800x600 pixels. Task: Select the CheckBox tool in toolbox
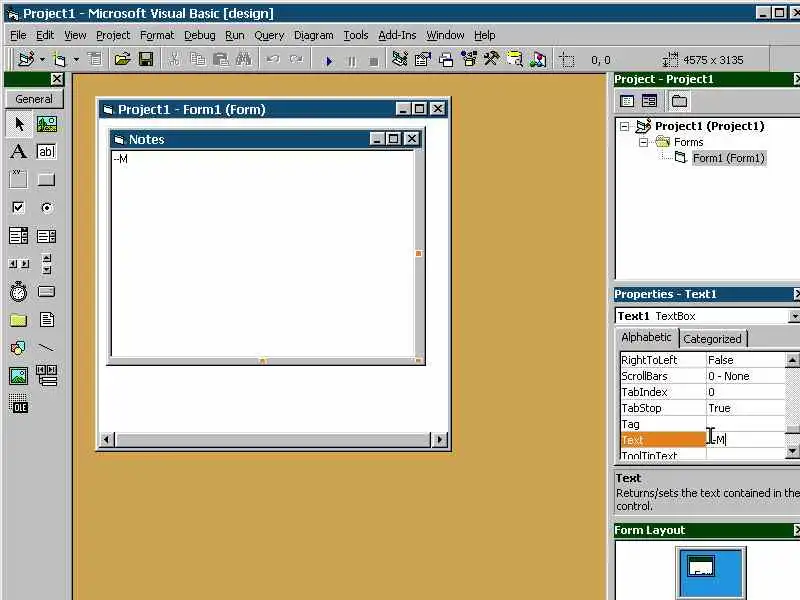pos(19,208)
